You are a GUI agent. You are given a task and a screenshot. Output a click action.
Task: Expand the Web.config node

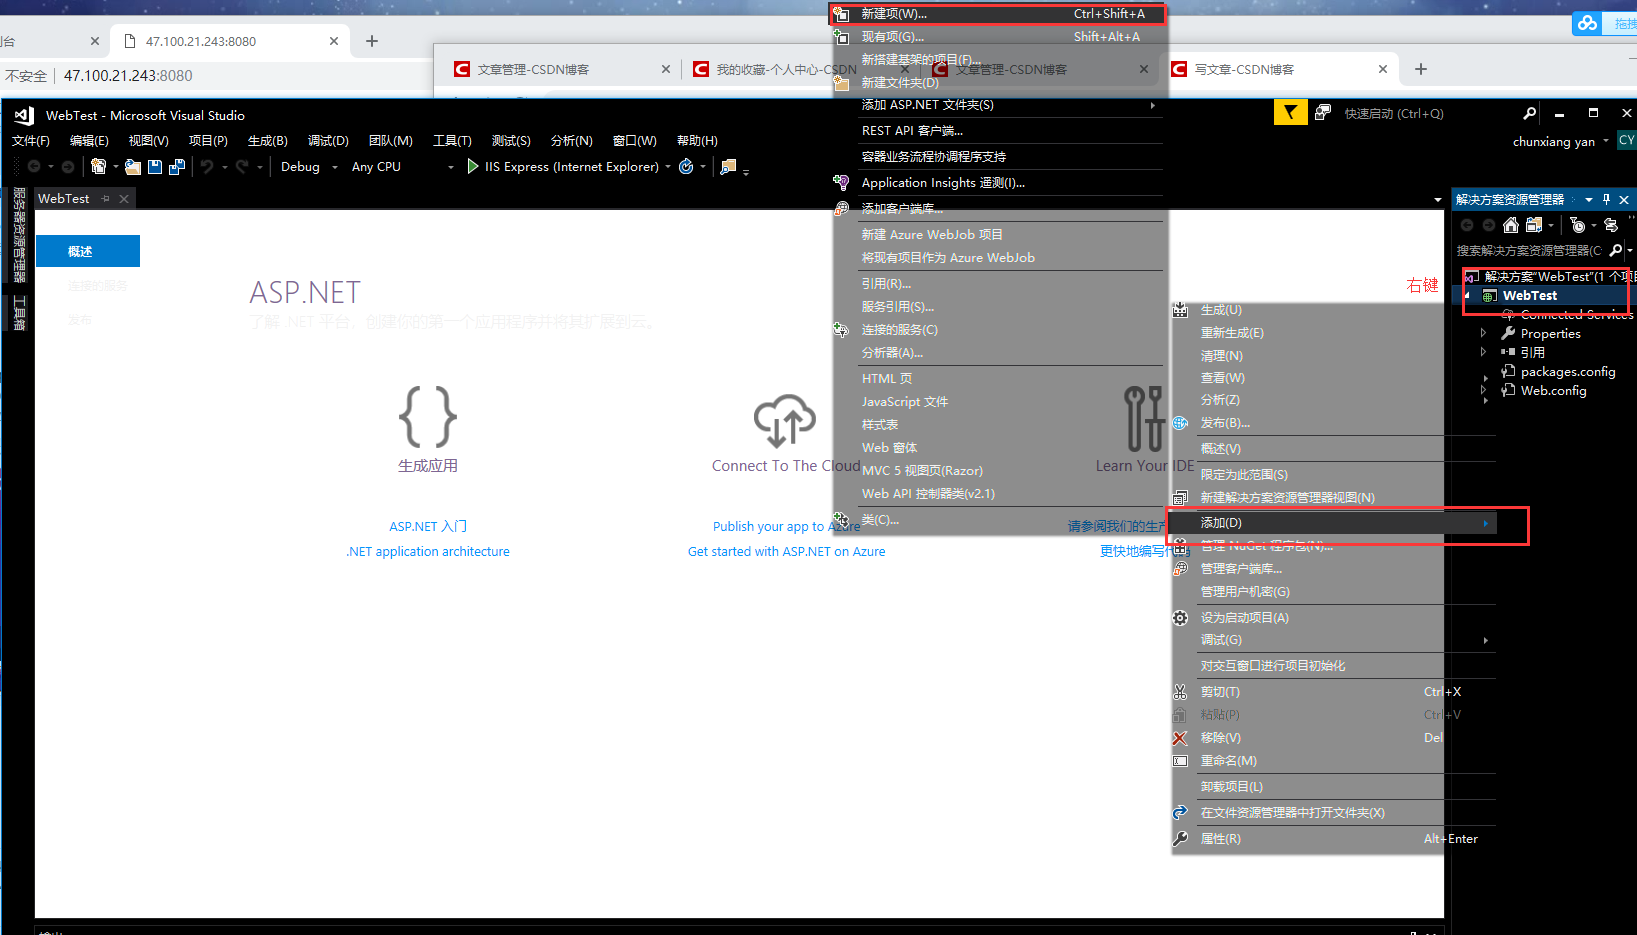pyautogui.click(x=1483, y=390)
